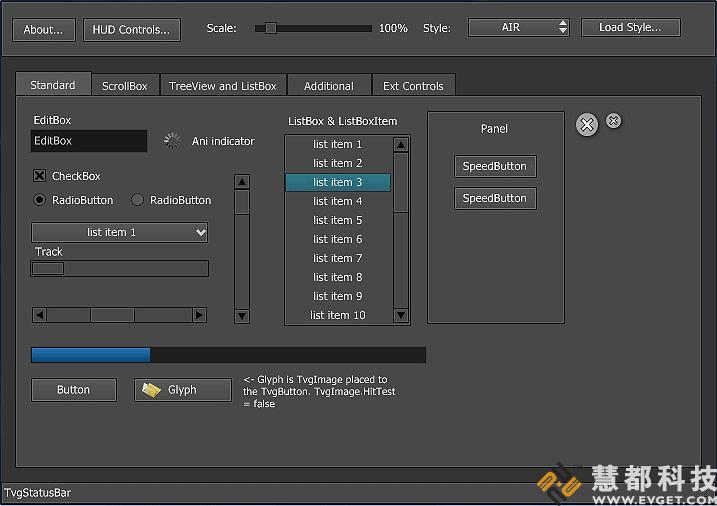Click the standalone vertical scrollbar thumb

pos(242,202)
